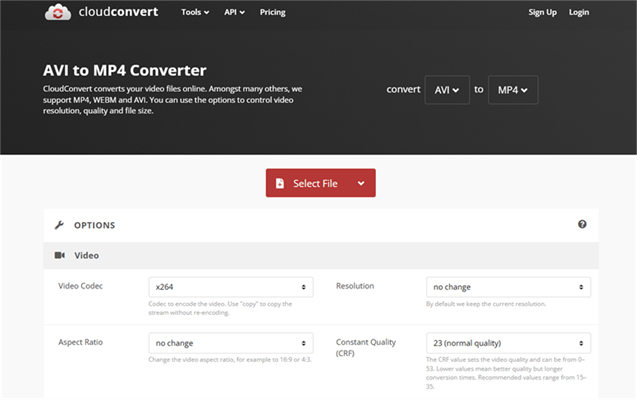This screenshot has width=637, height=400.
Task: Open the Video Codec x264 dropdown
Action: coord(231,287)
